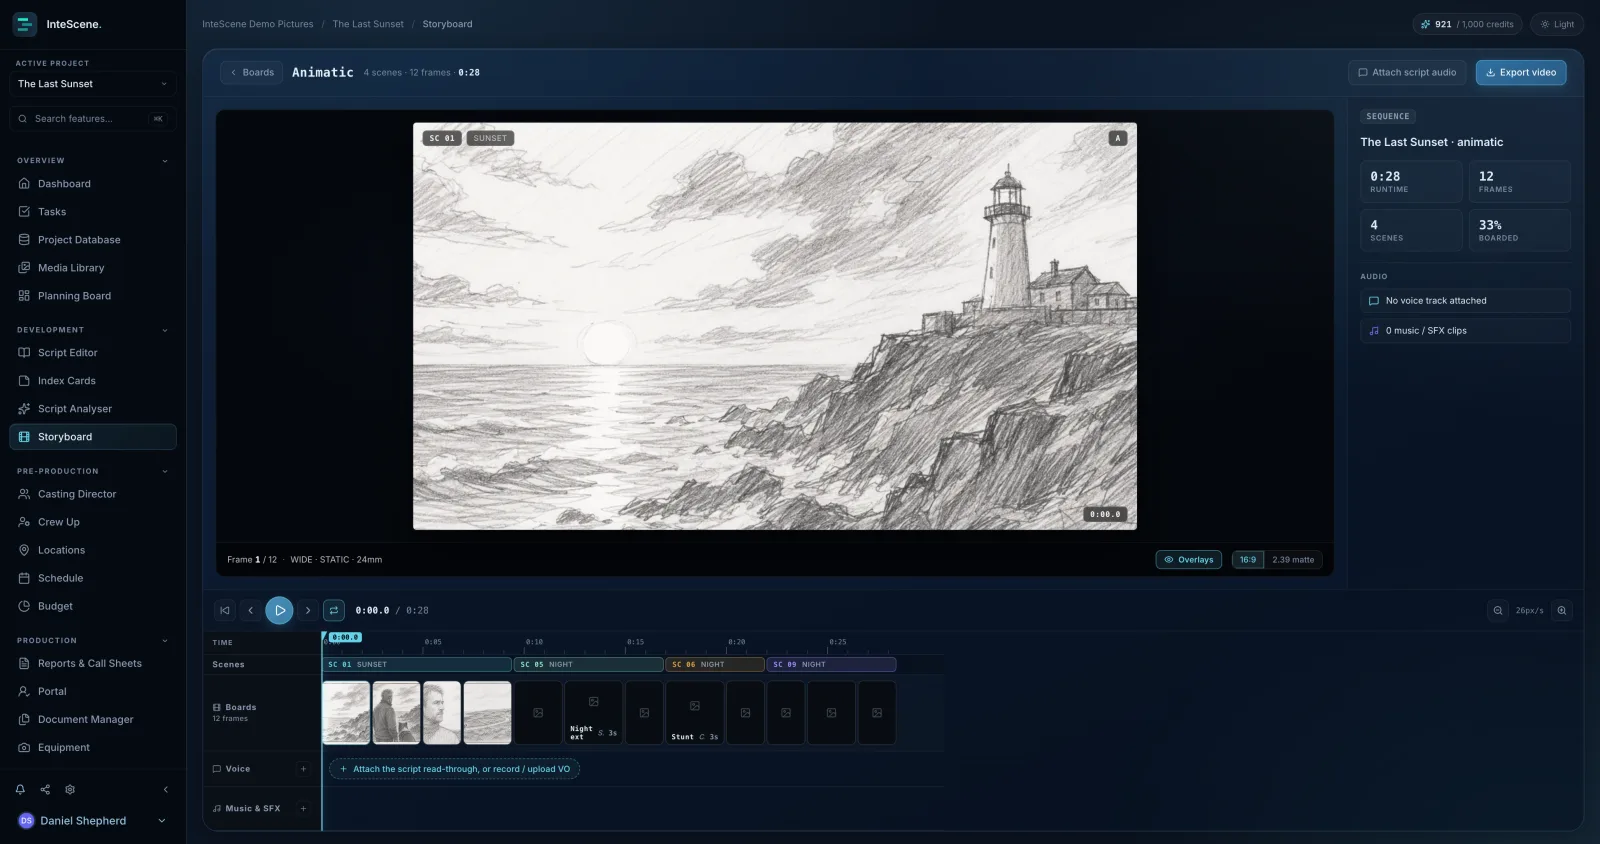Click the A badge on the preview frame

[x=1118, y=138]
